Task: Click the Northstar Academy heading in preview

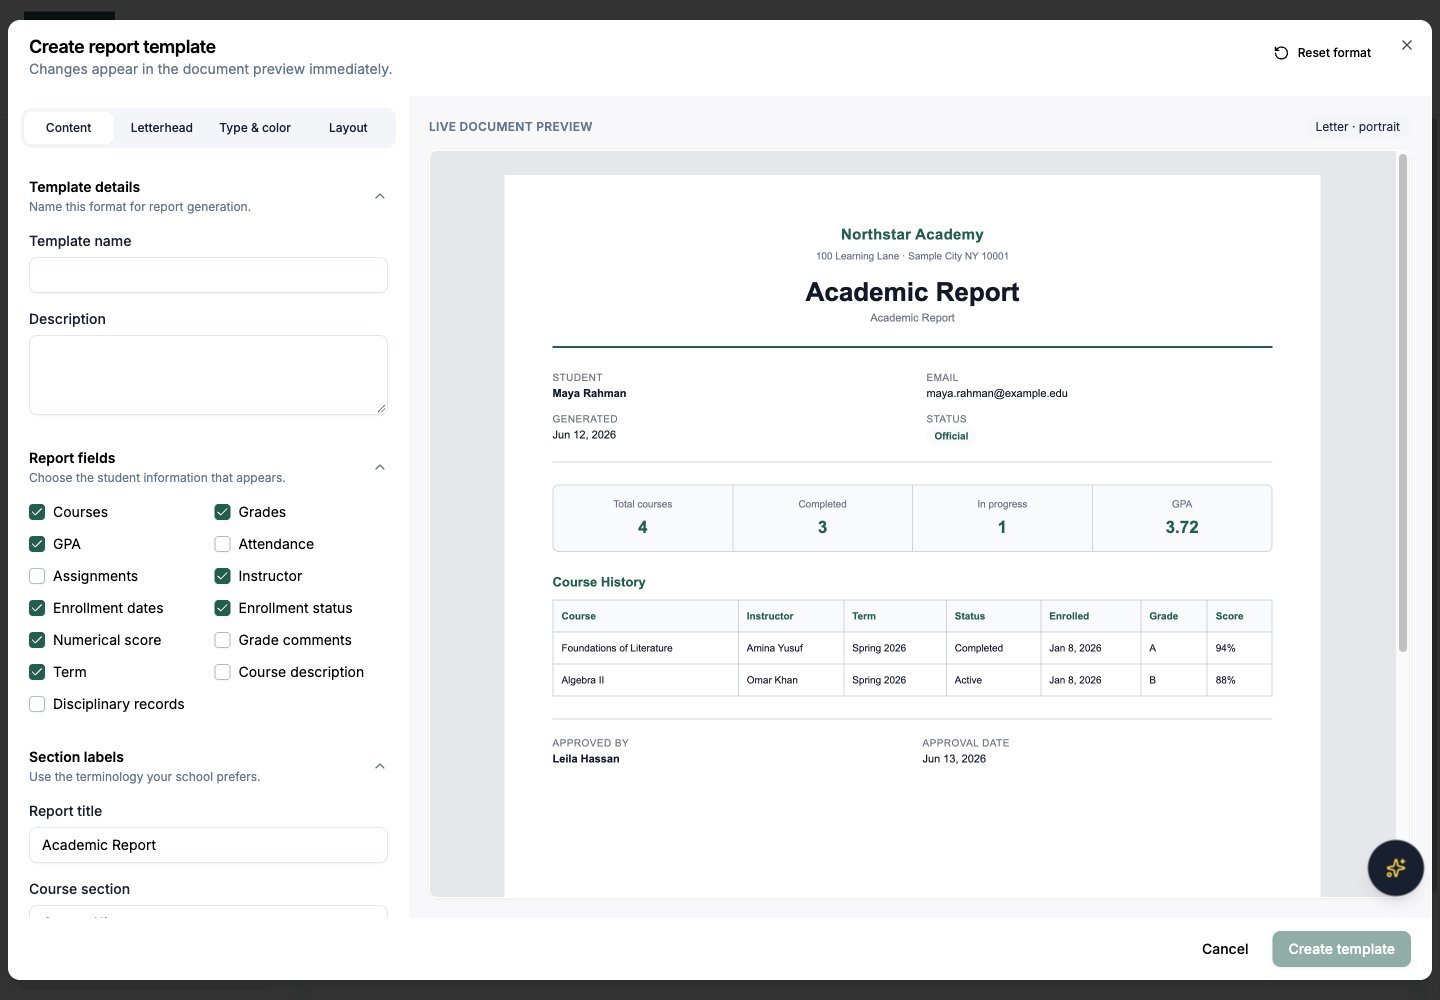Action: click(x=912, y=234)
